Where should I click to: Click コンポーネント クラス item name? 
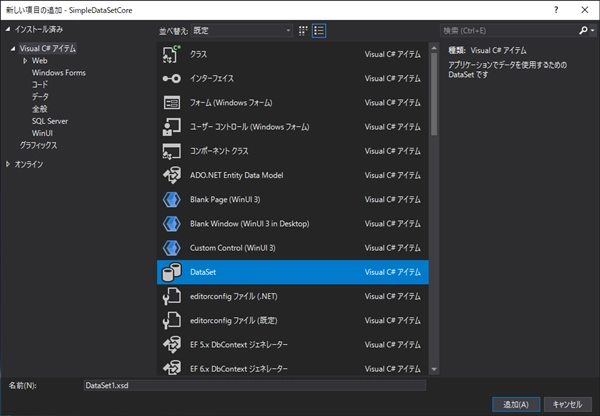(219, 151)
